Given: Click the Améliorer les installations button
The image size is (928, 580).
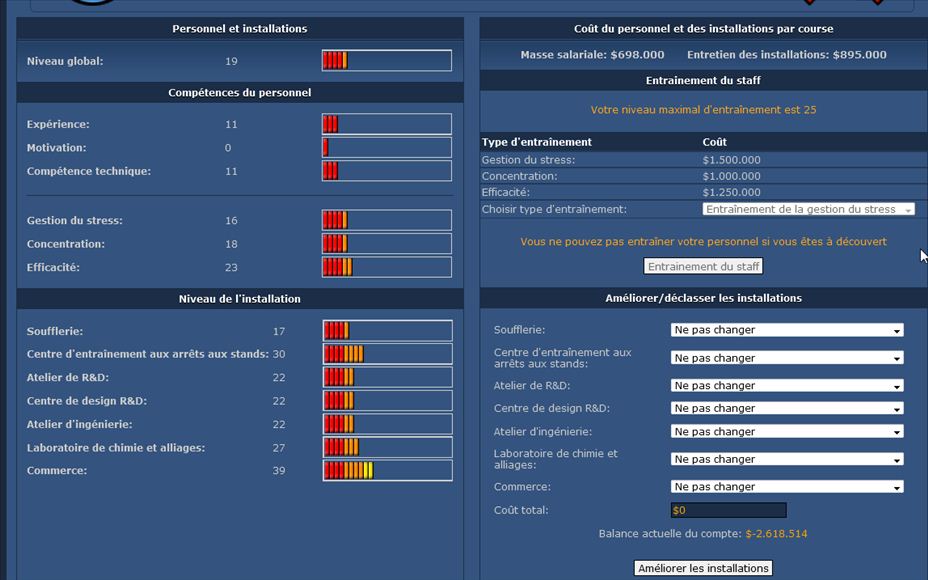Looking at the screenshot, I should 703,568.
